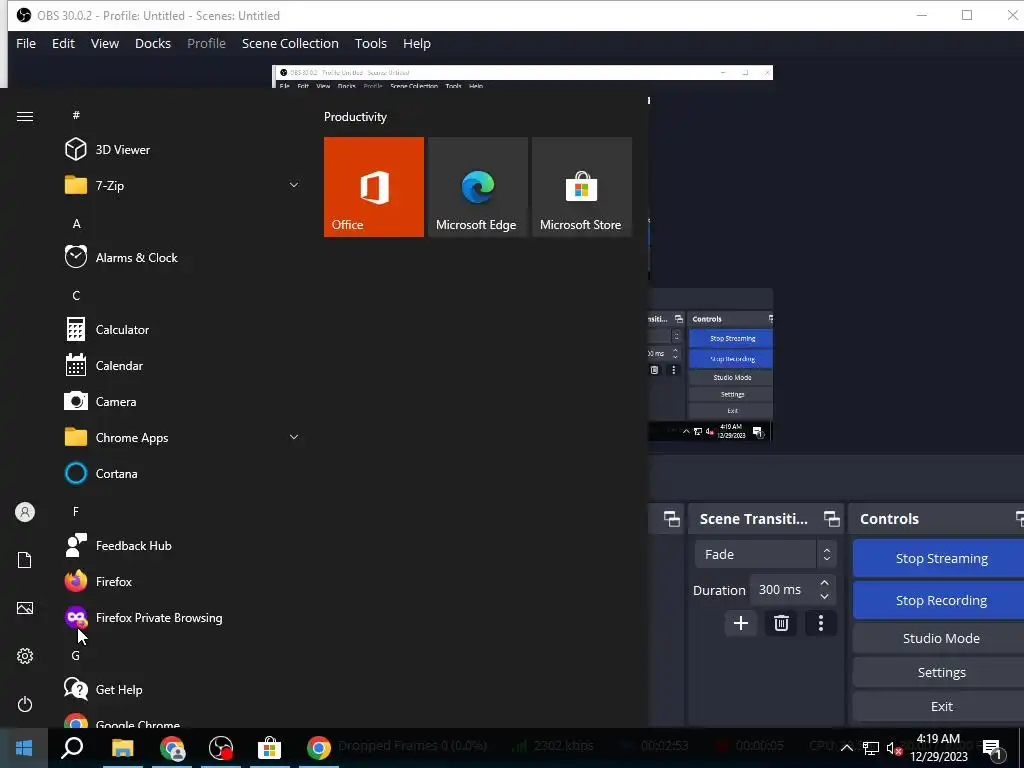Click the network tray icon
1024x768 pixels.
pos(871,748)
